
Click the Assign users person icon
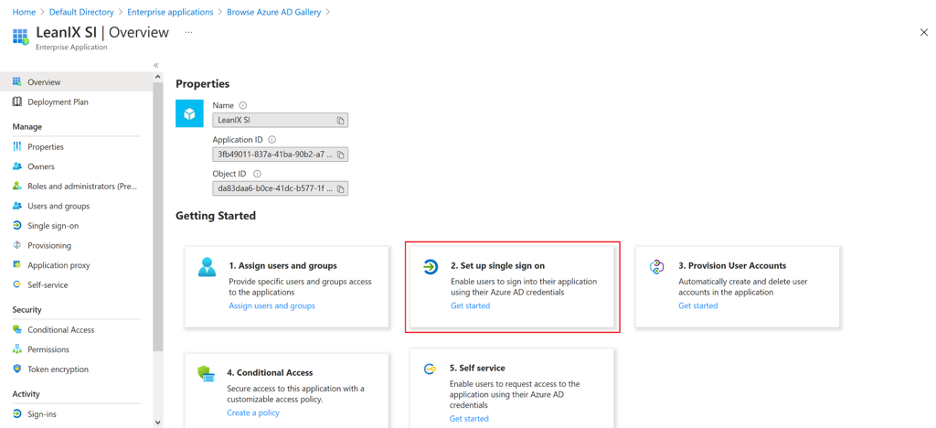pyautogui.click(x=207, y=267)
